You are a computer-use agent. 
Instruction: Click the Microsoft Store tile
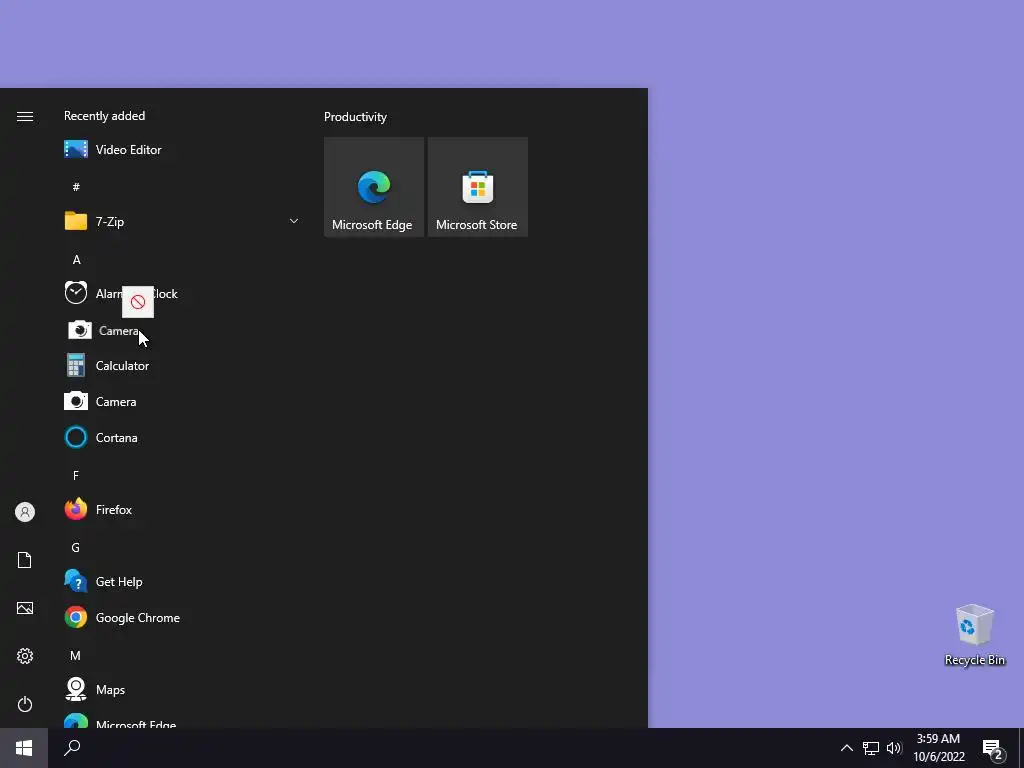point(477,187)
